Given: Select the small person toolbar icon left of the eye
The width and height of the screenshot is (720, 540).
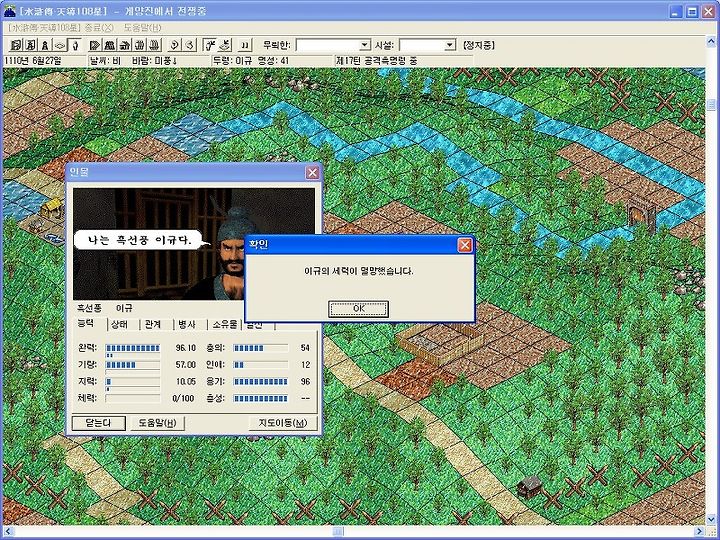Looking at the screenshot, I should 45,45.
